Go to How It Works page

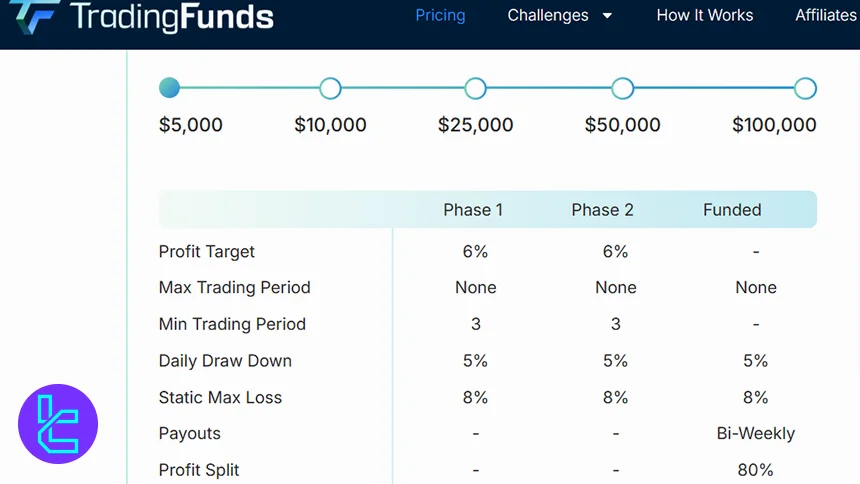tap(704, 15)
